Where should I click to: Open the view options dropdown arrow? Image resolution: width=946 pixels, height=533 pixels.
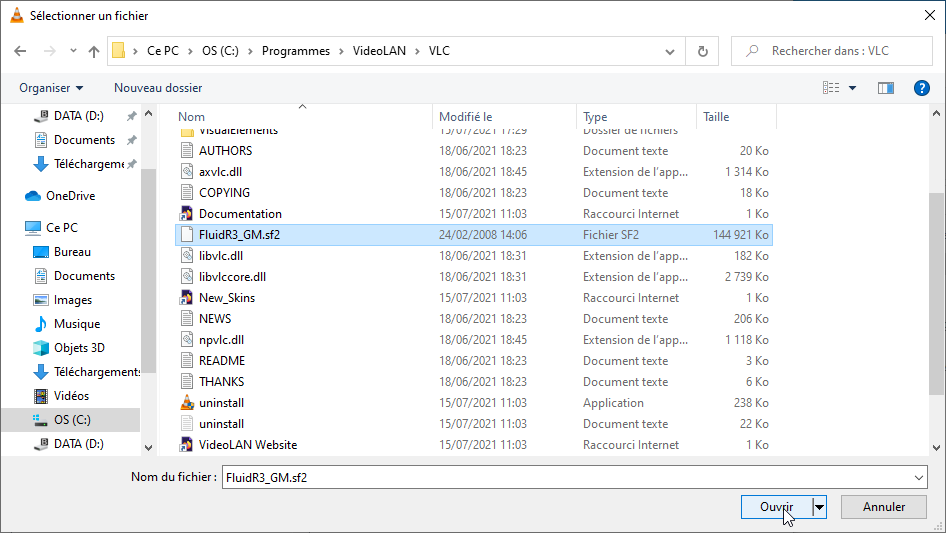(852, 88)
